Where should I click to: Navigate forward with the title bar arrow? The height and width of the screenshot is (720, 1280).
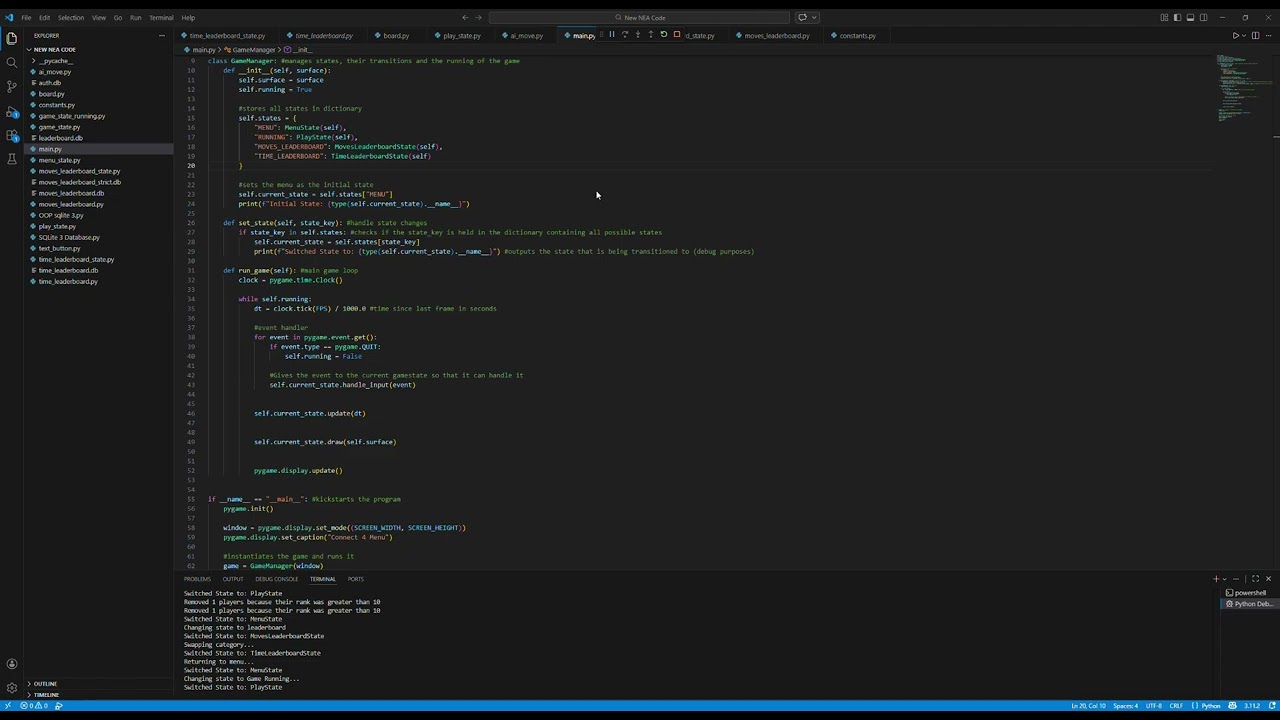(x=479, y=17)
